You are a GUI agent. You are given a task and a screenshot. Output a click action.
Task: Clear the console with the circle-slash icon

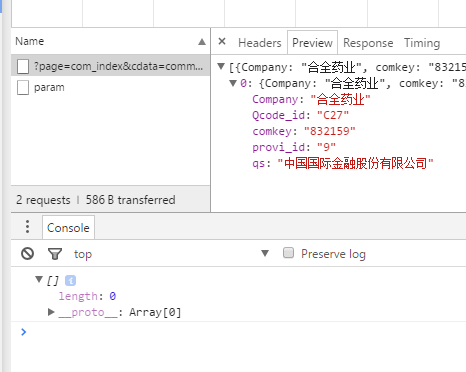tap(27, 254)
